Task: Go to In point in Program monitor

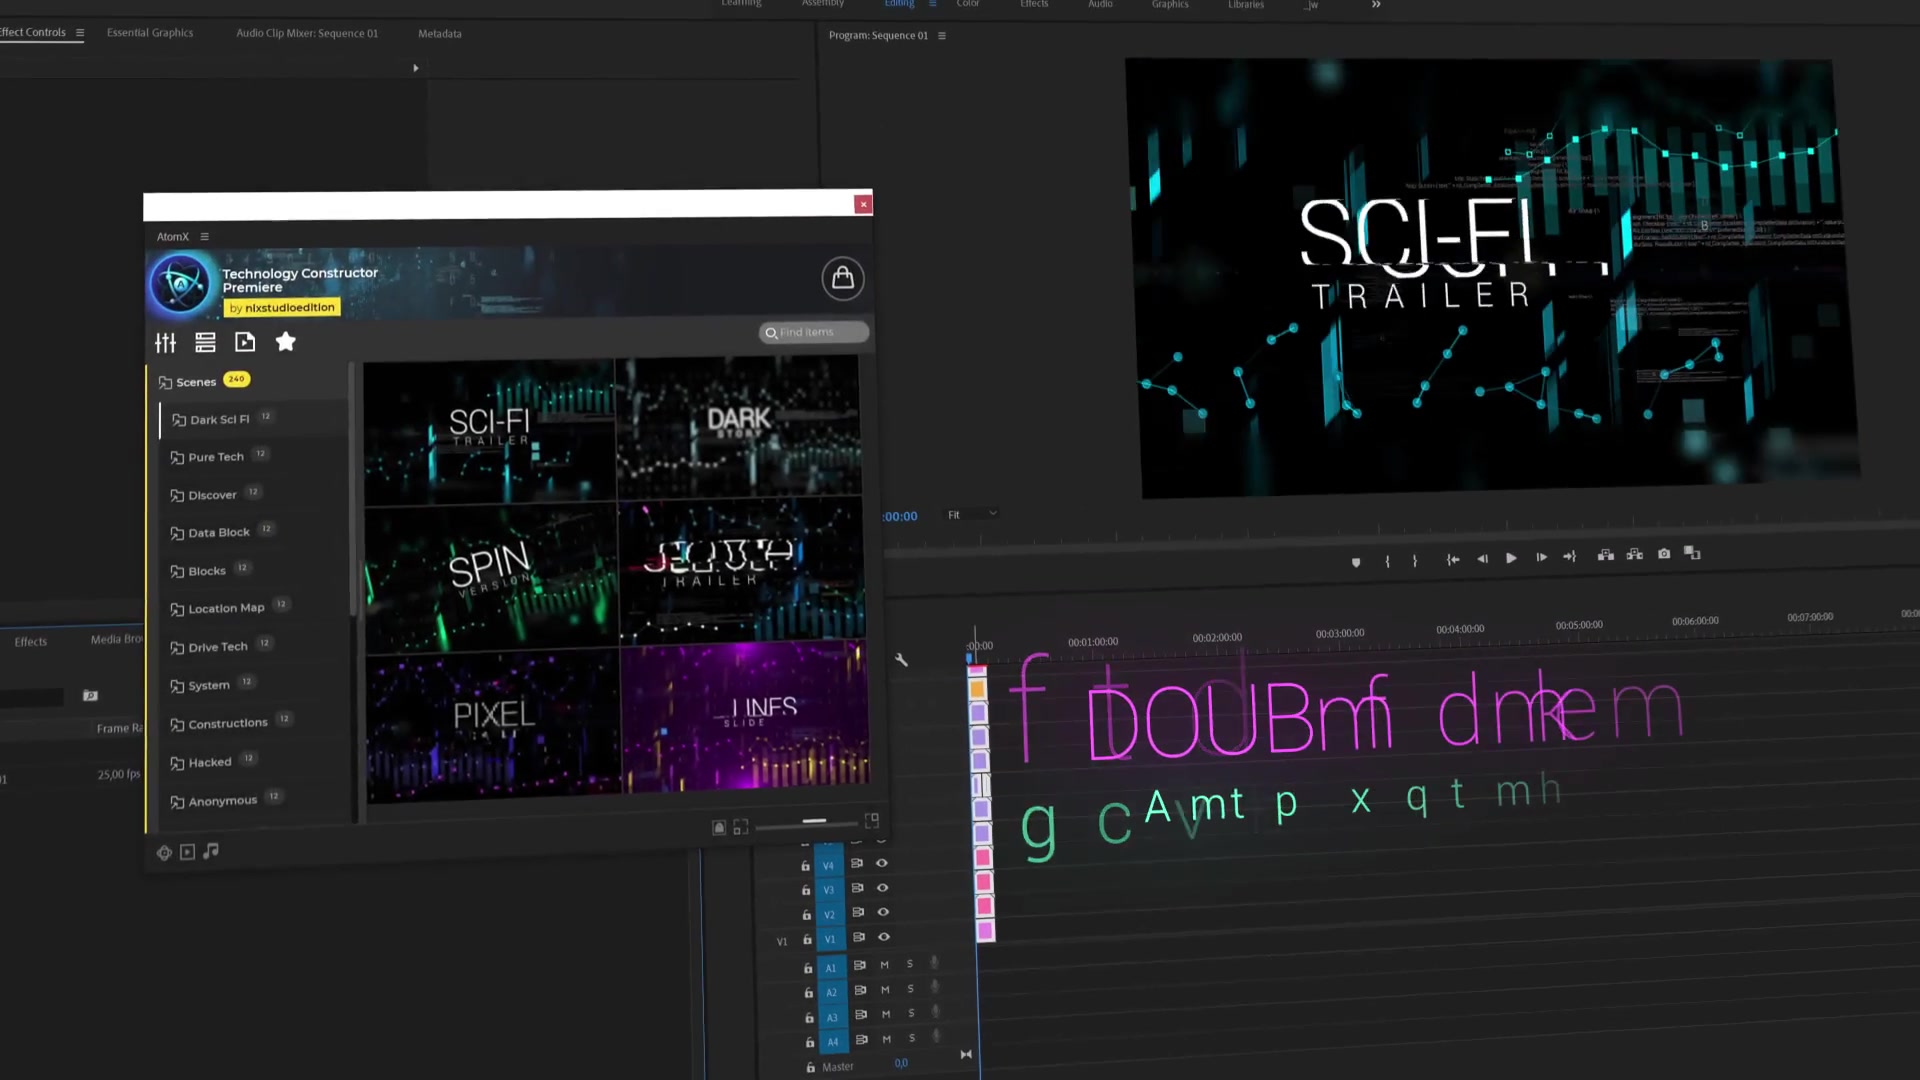Action: [x=1453, y=559]
